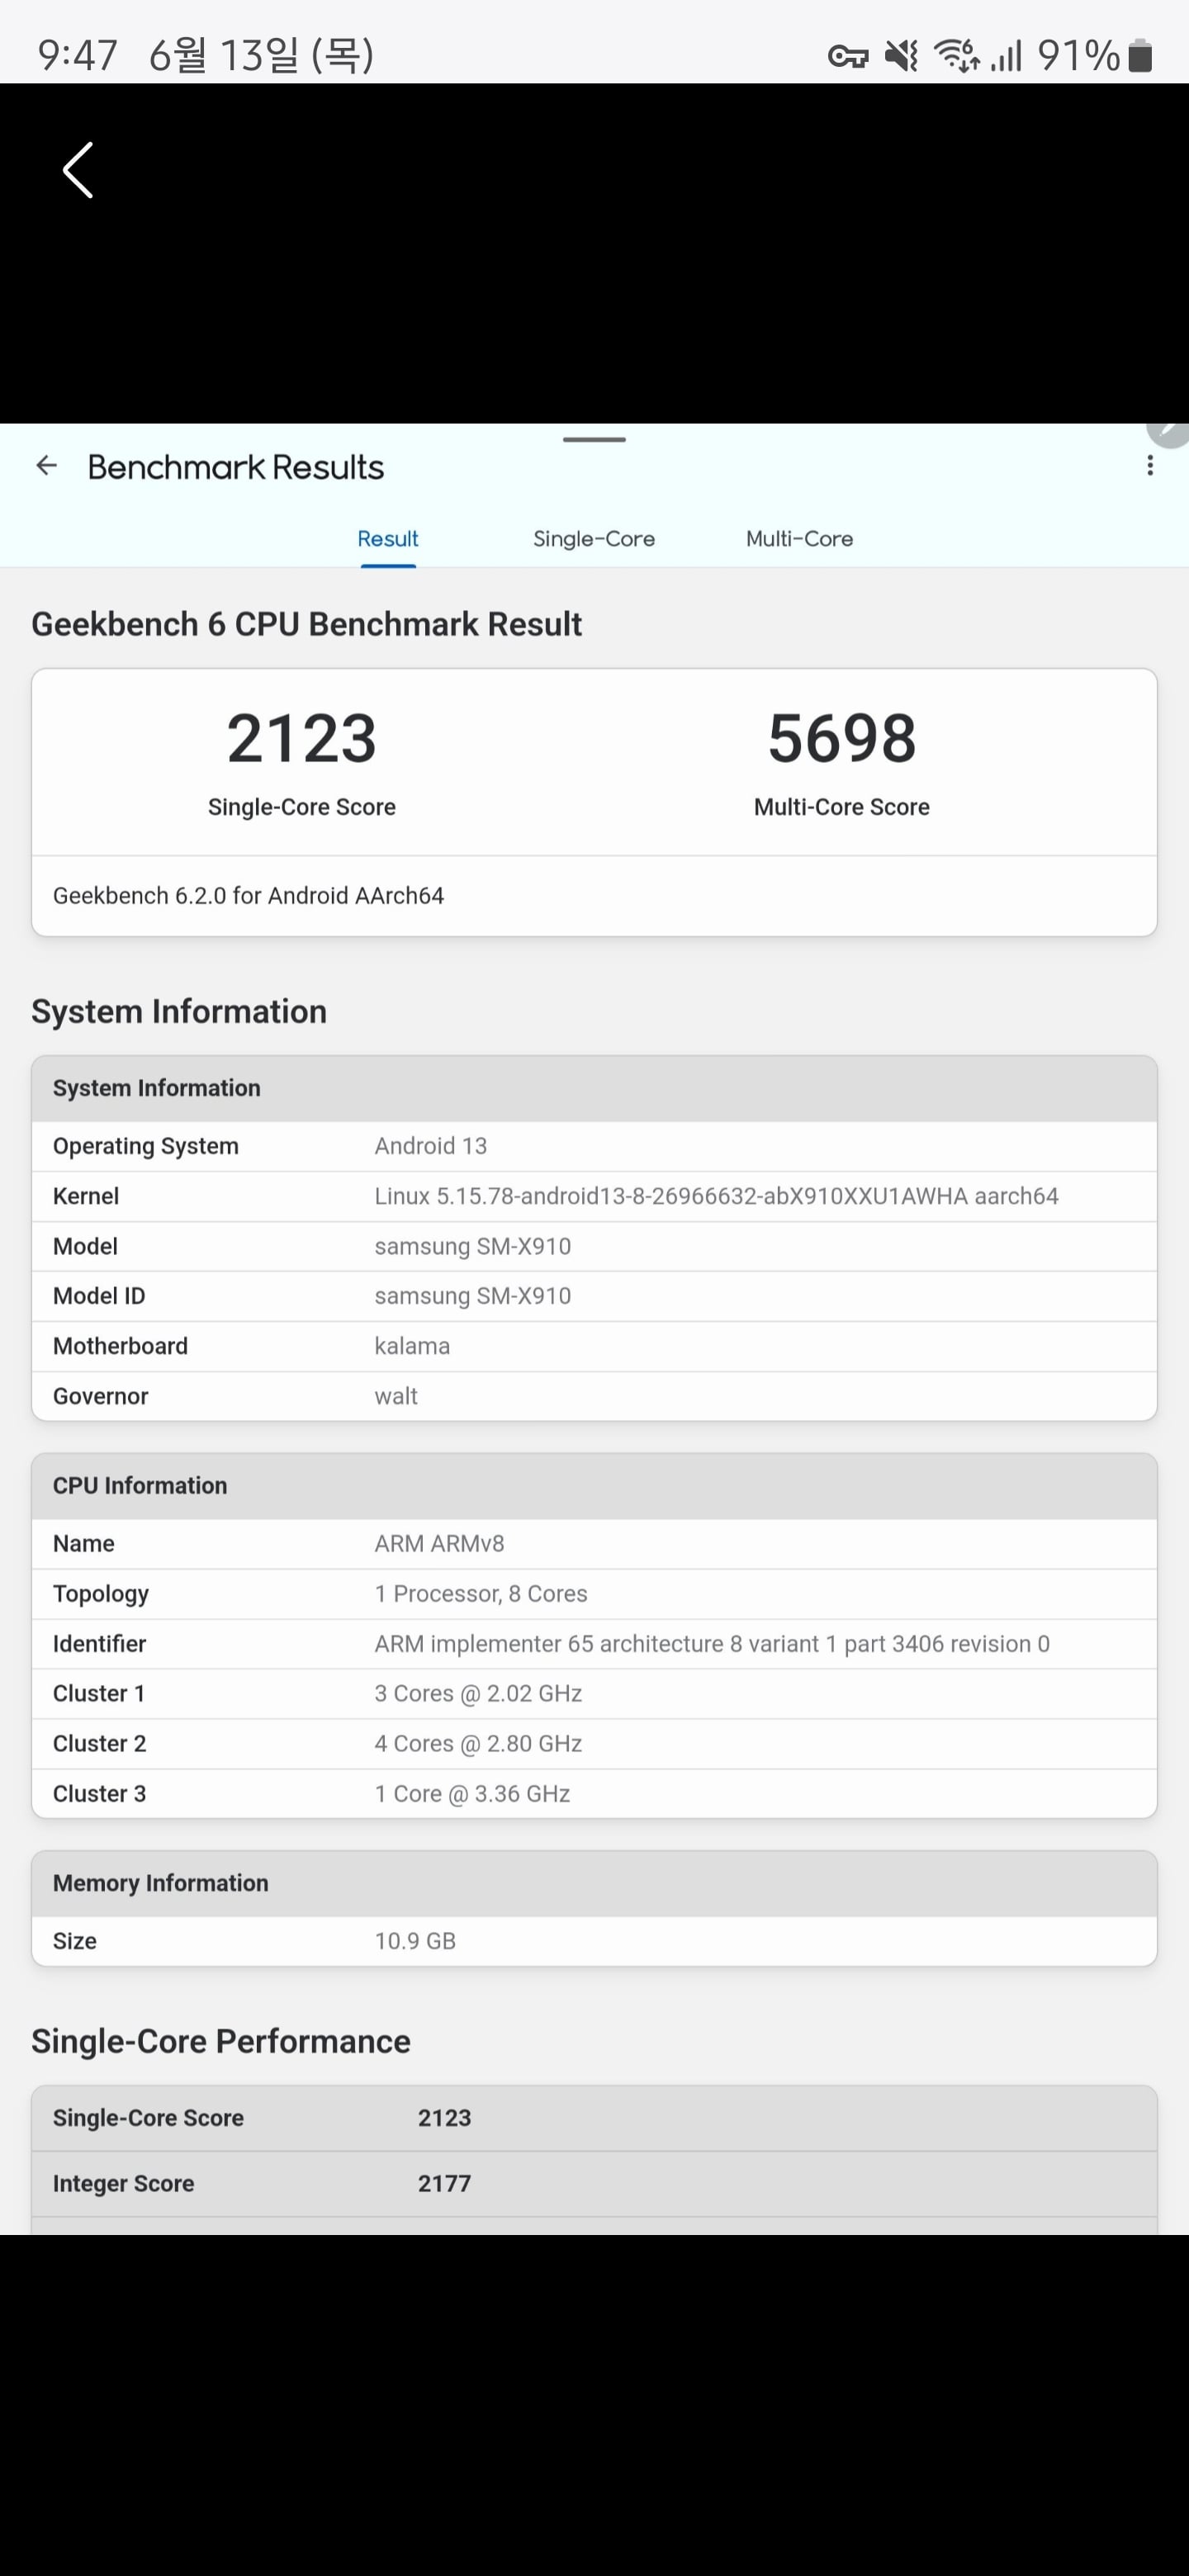Tap the CPU Information section header

pyautogui.click(x=594, y=1486)
